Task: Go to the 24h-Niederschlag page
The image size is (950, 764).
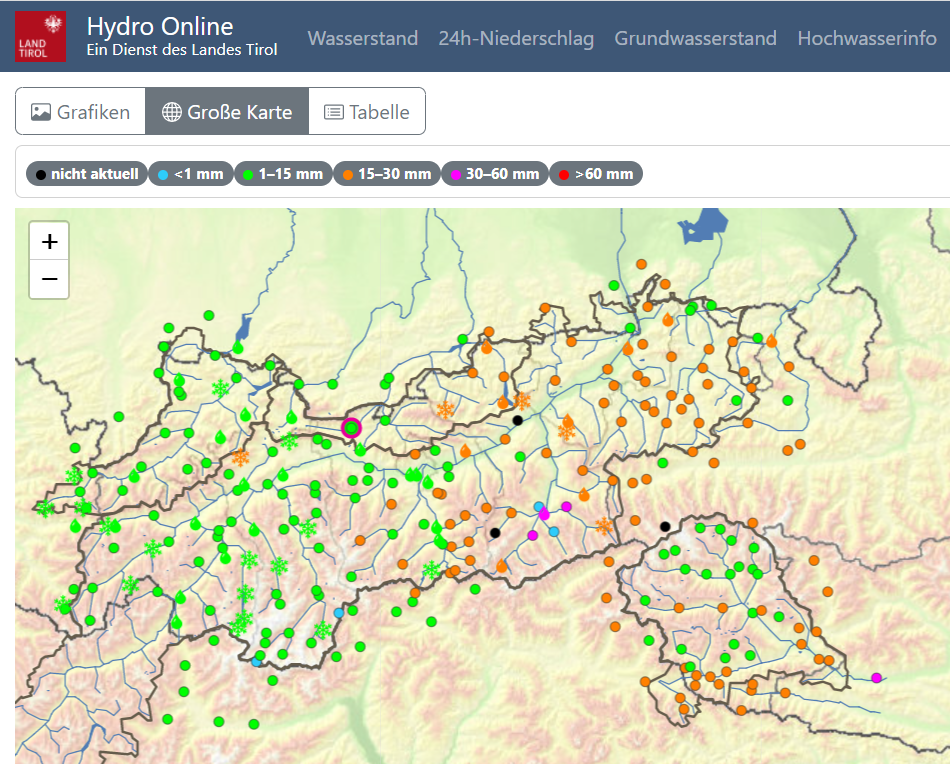Action: click(516, 38)
